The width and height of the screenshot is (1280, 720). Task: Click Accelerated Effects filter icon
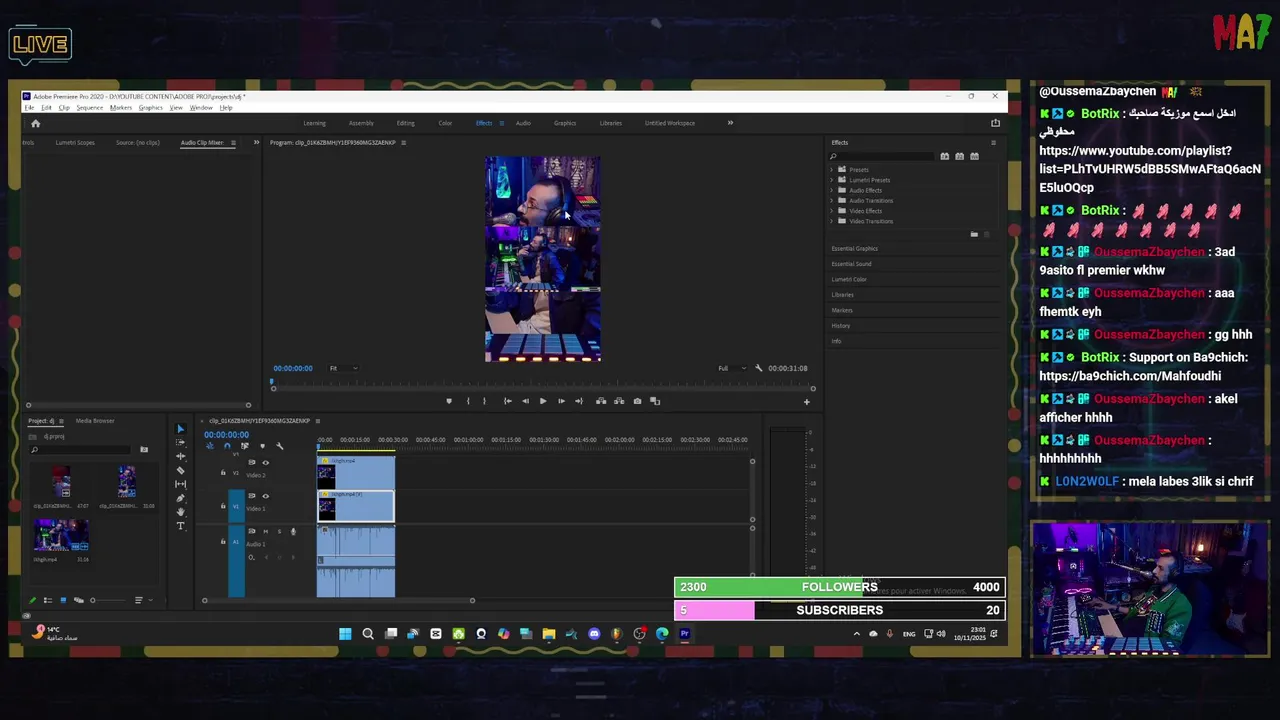[944, 156]
